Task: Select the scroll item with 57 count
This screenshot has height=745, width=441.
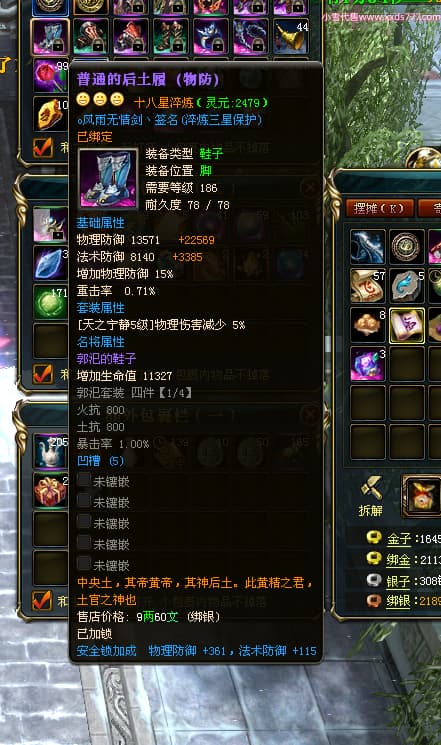Action: point(368,286)
